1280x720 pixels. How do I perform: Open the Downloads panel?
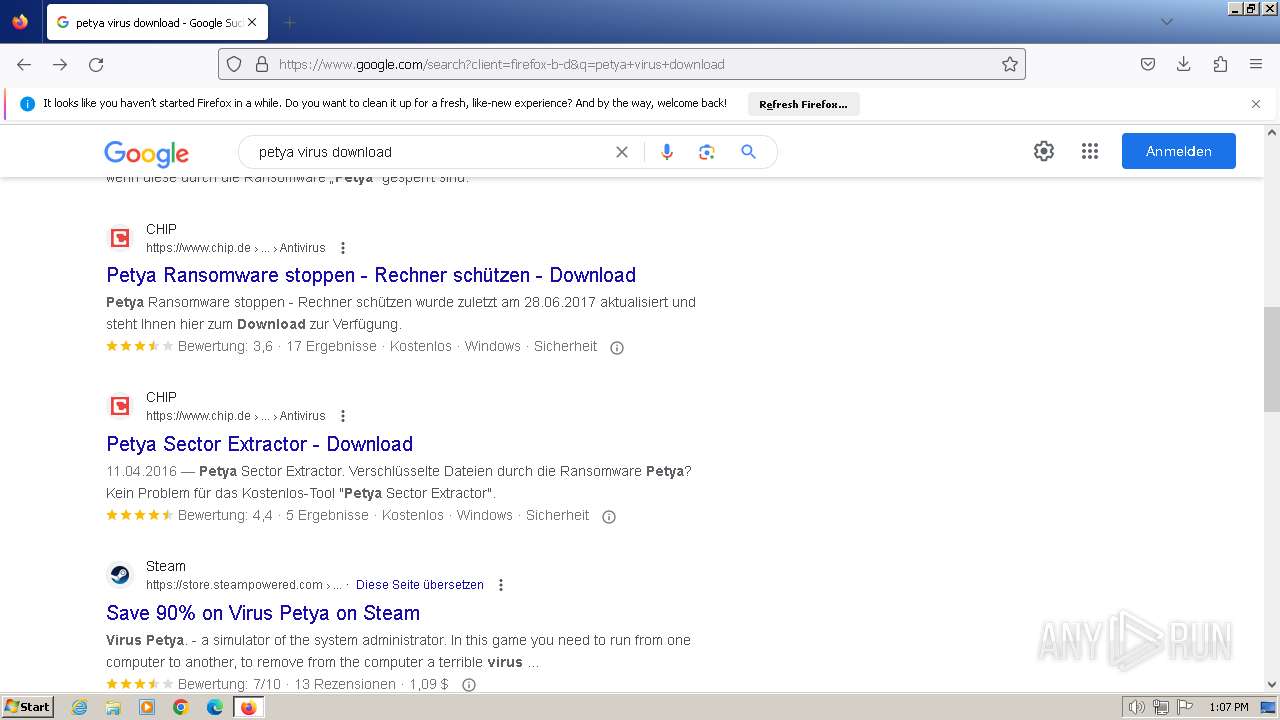click(x=1184, y=64)
